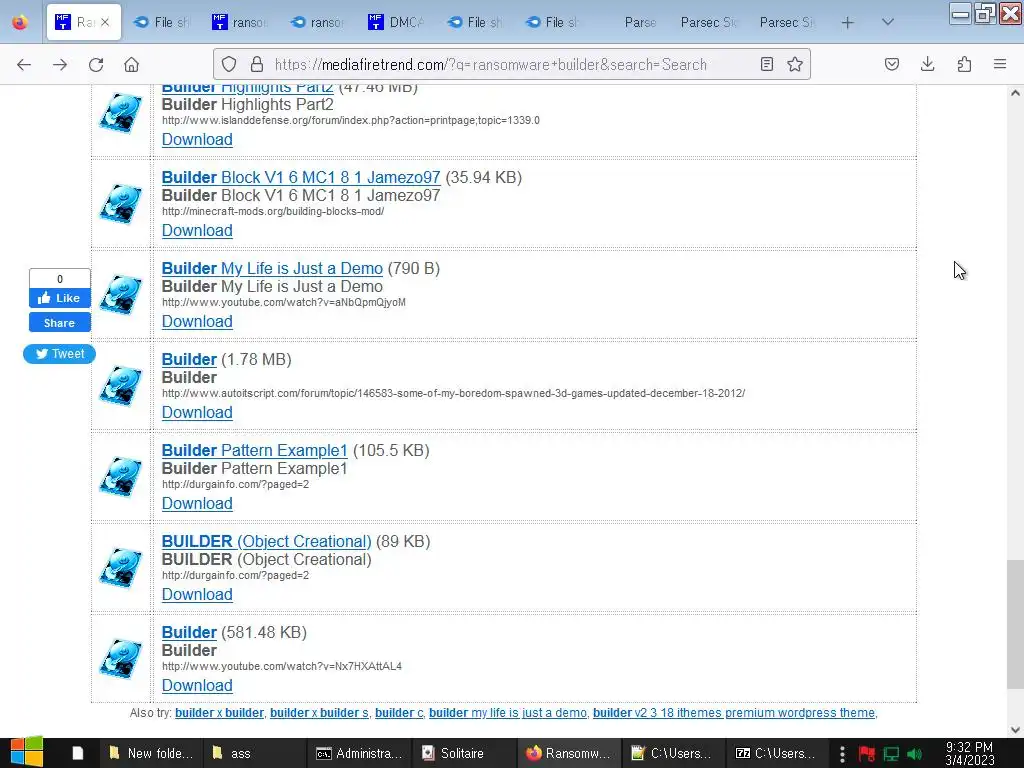View site security padlock info
Image resolution: width=1024 pixels, height=768 pixels.
pyautogui.click(x=257, y=64)
